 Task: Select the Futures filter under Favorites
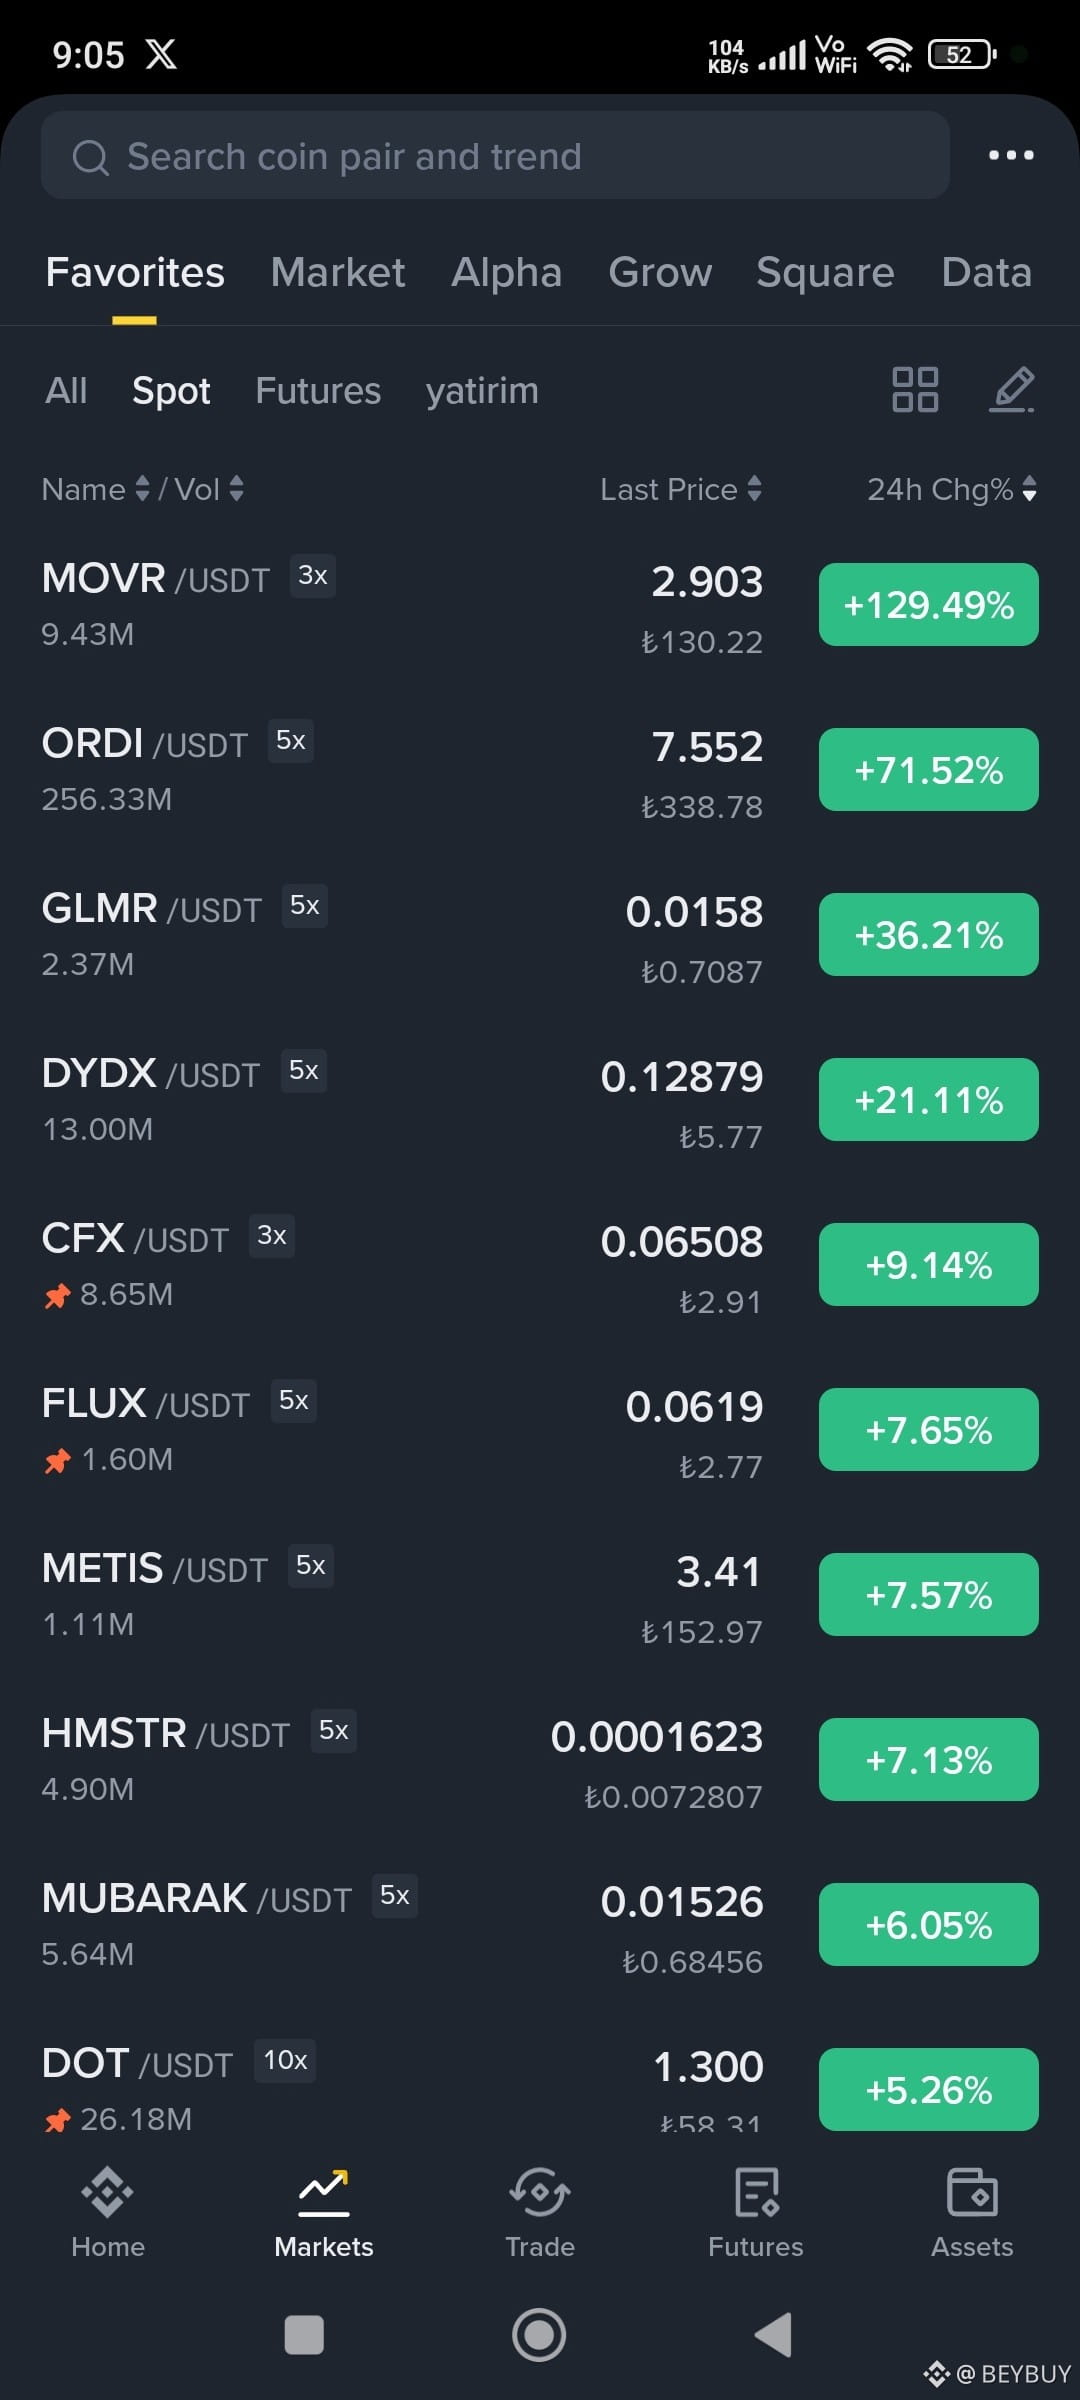tap(318, 391)
